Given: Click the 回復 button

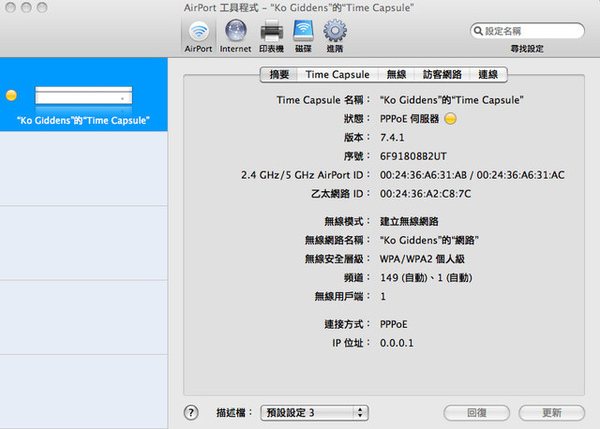Looking at the screenshot, I should coord(476,413).
